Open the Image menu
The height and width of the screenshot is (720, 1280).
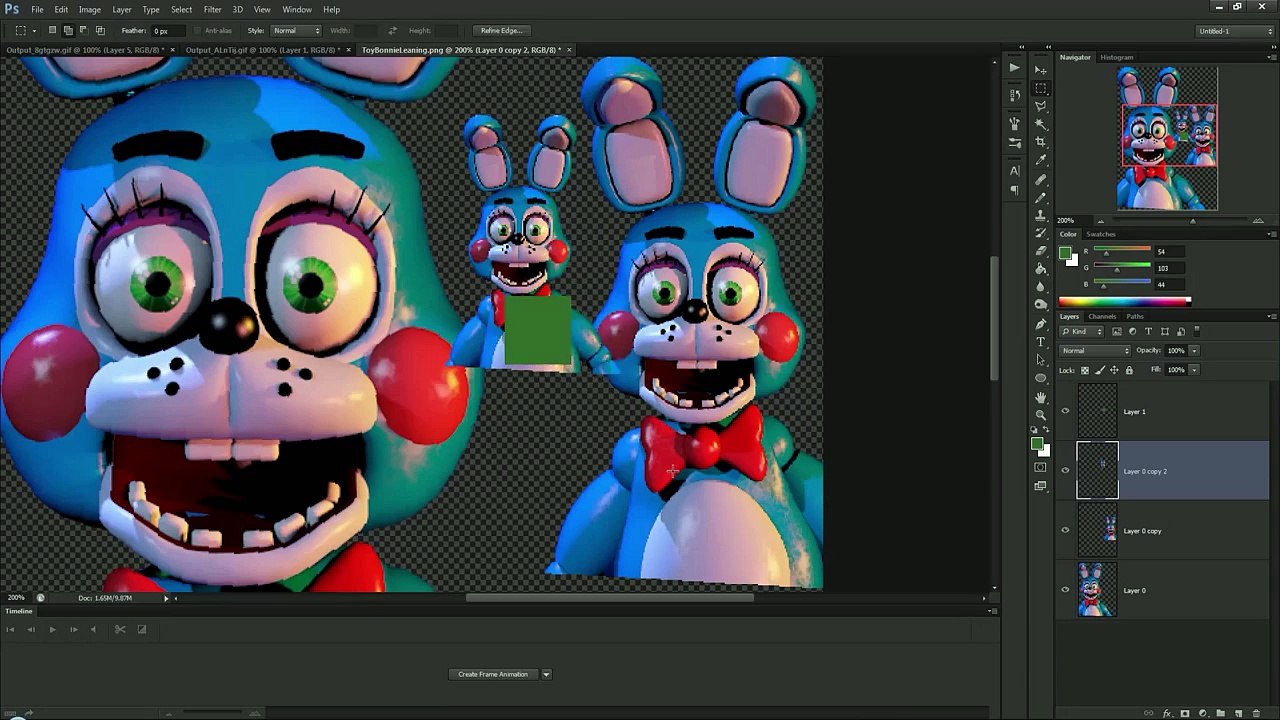pos(90,9)
